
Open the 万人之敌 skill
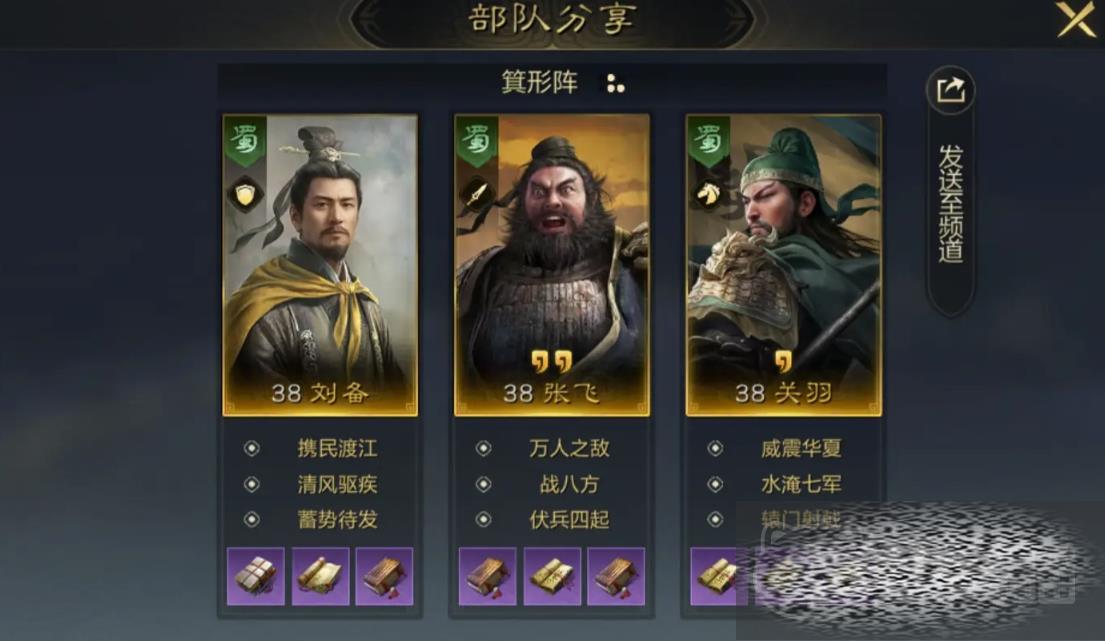coord(569,448)
